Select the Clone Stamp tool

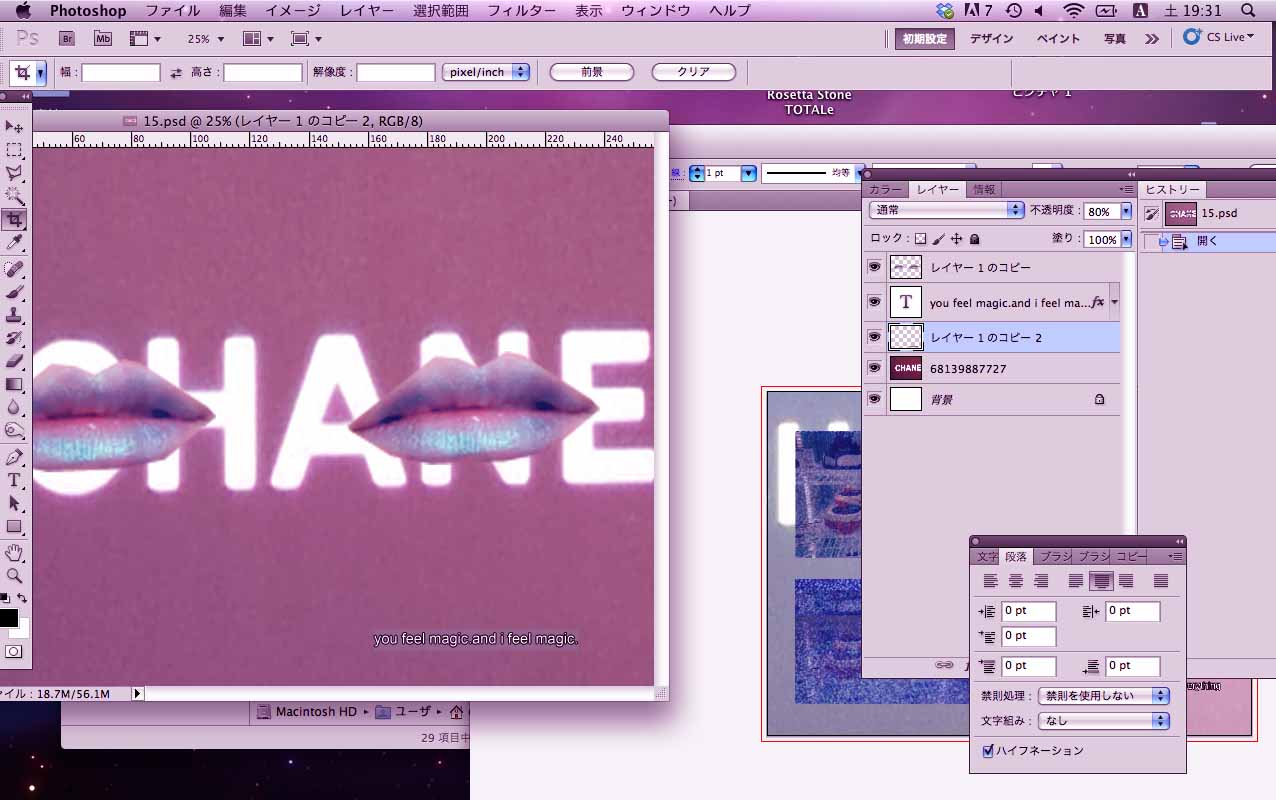point(14,315)
